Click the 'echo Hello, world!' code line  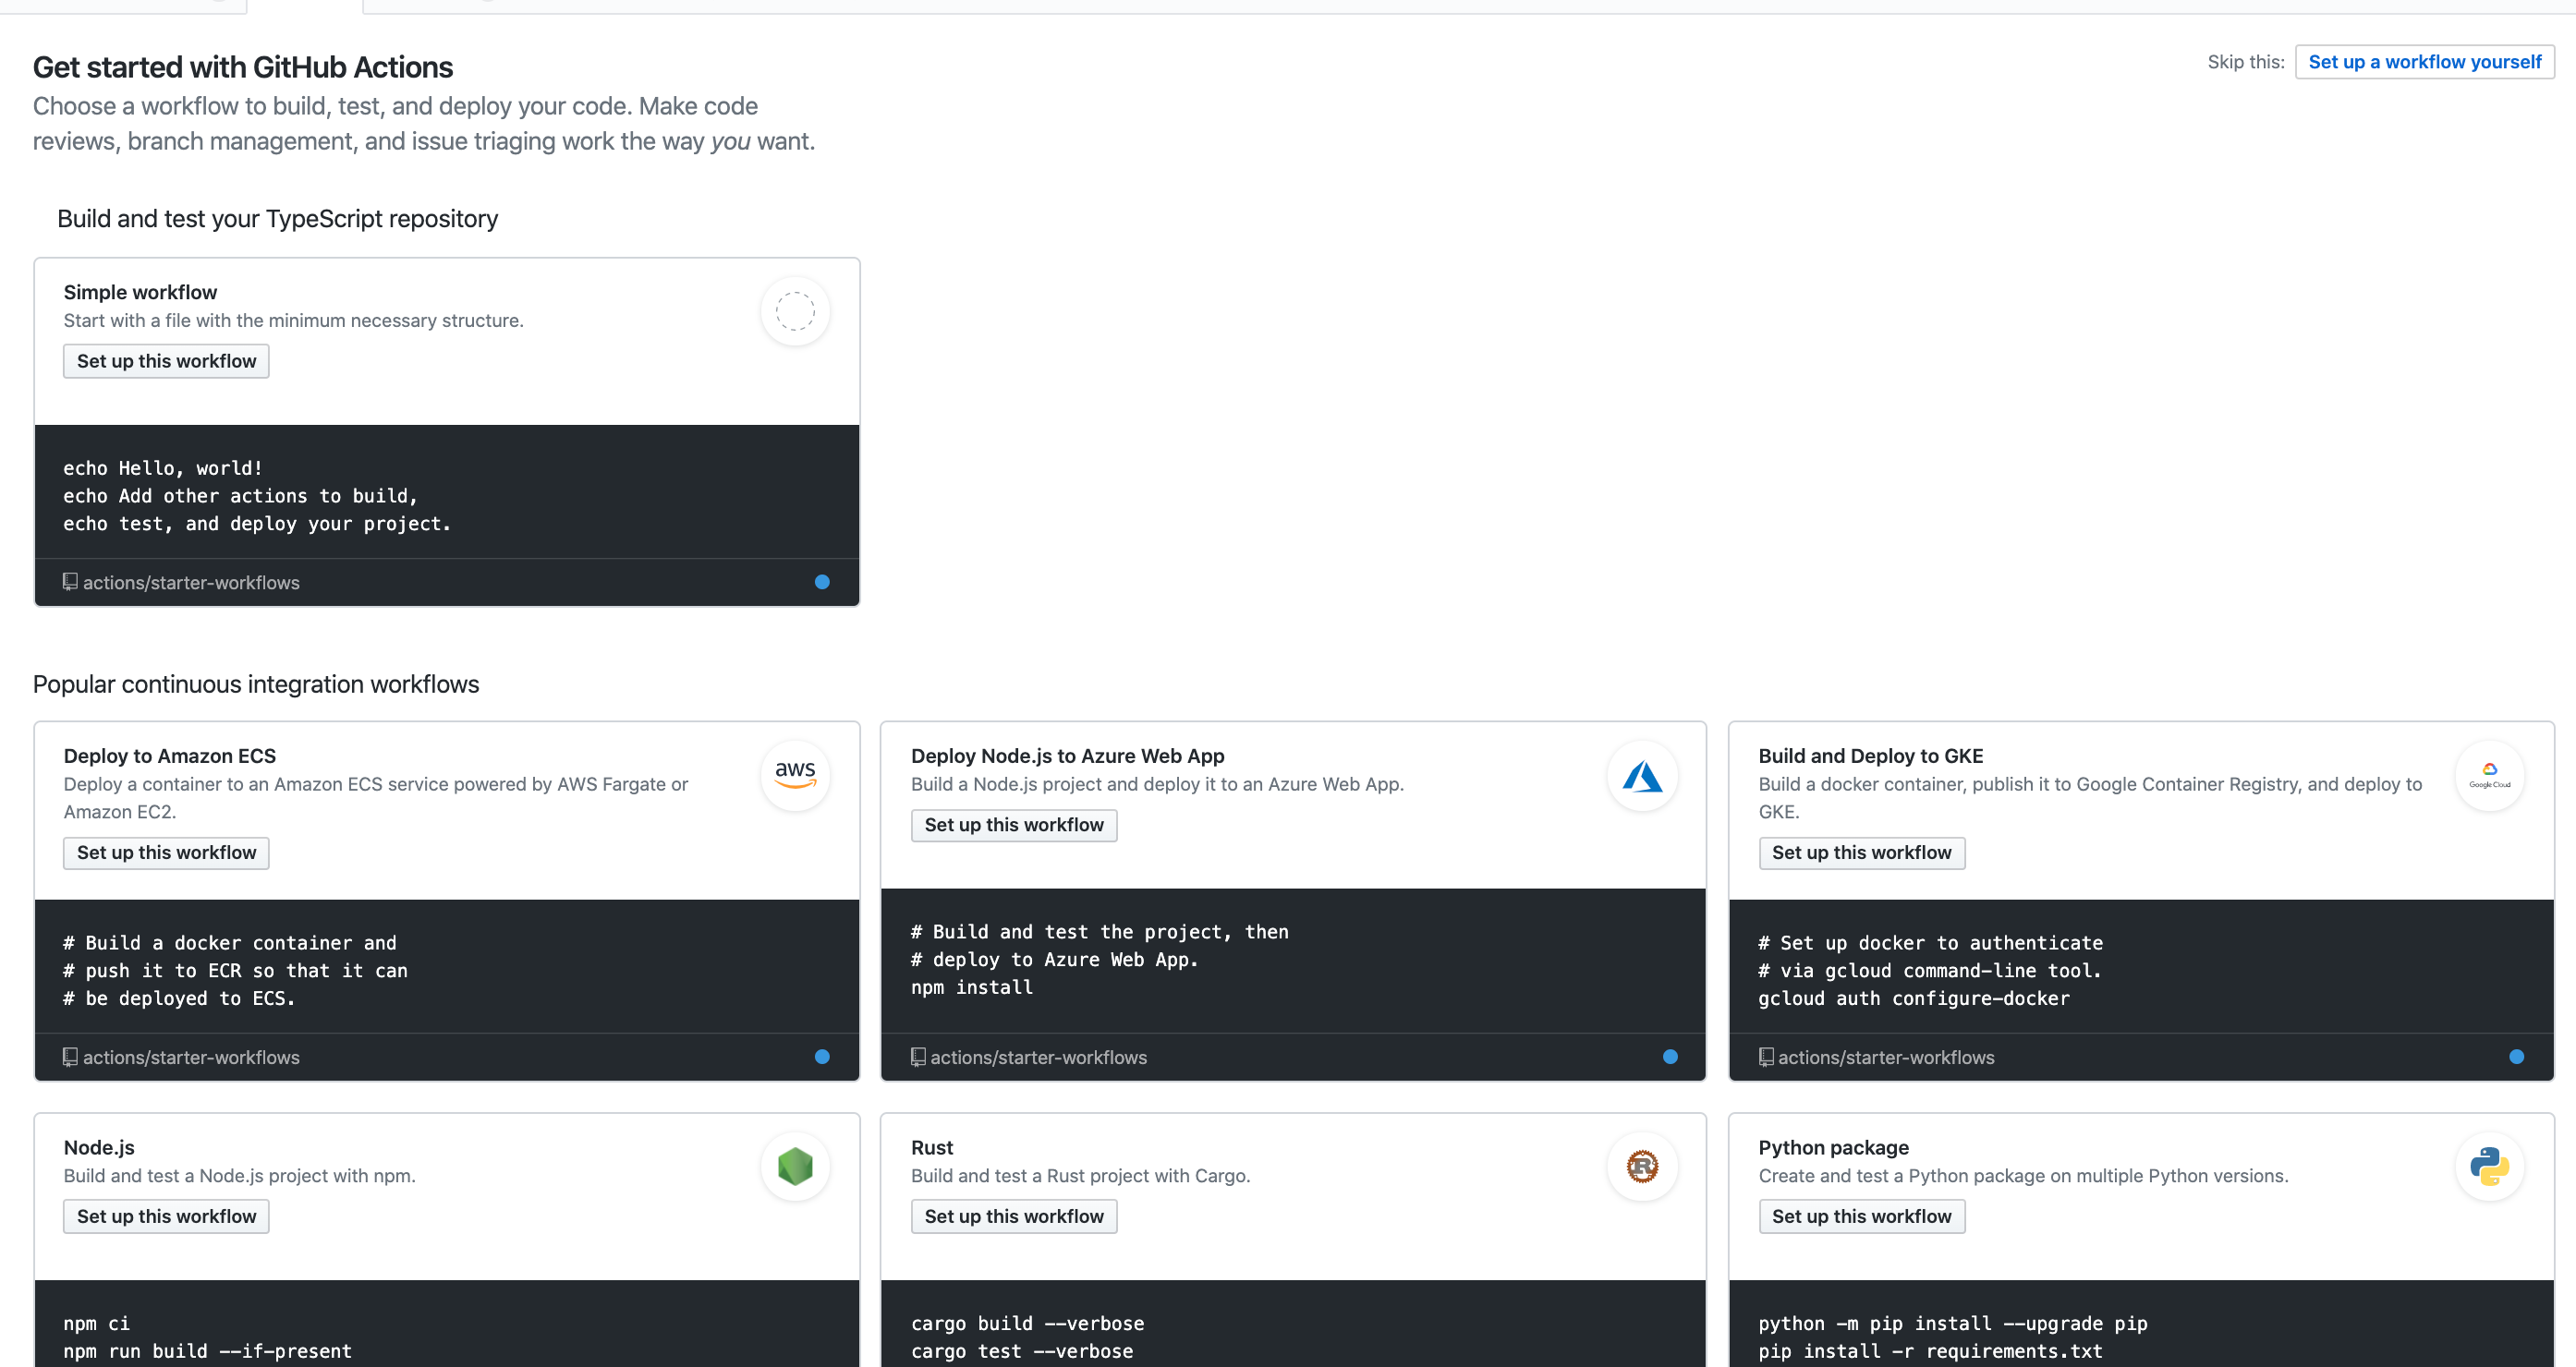pyautogui.click(x=163, y=468)
